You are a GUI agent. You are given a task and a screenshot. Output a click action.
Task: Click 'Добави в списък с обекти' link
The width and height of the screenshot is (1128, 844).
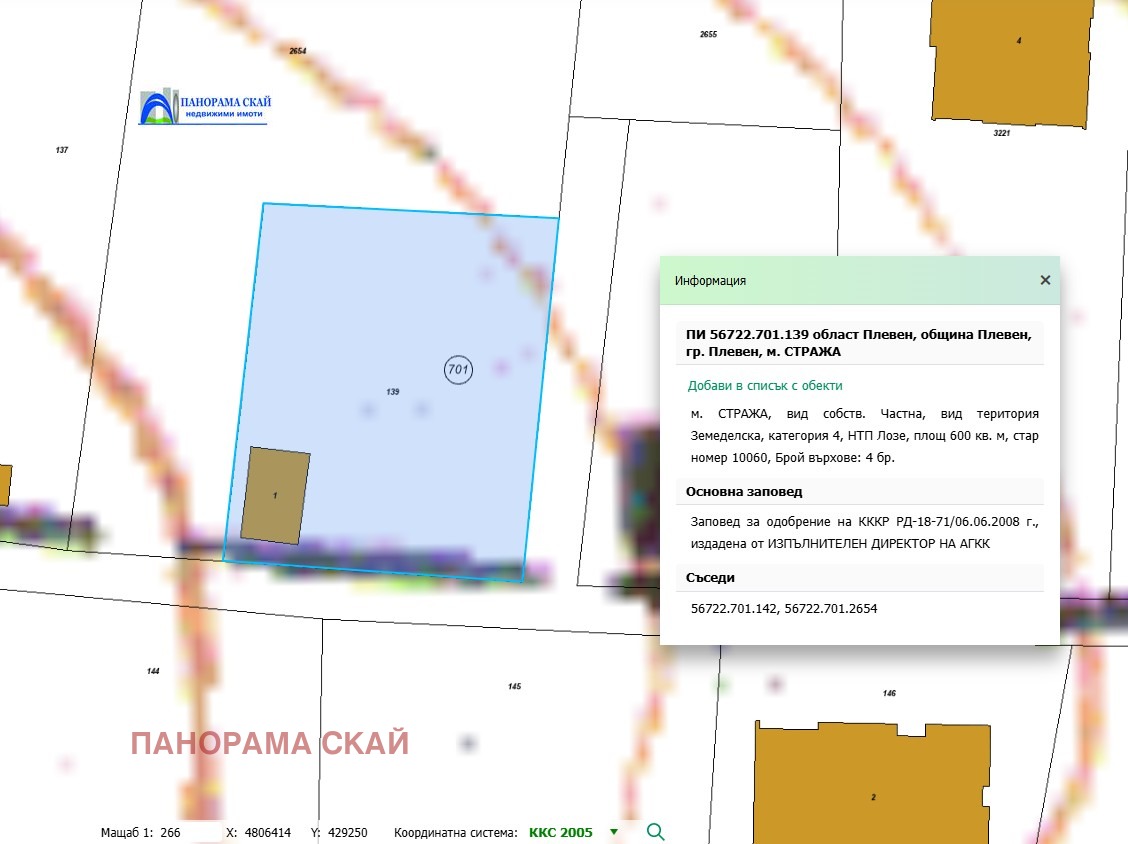[x=765, y=385]
